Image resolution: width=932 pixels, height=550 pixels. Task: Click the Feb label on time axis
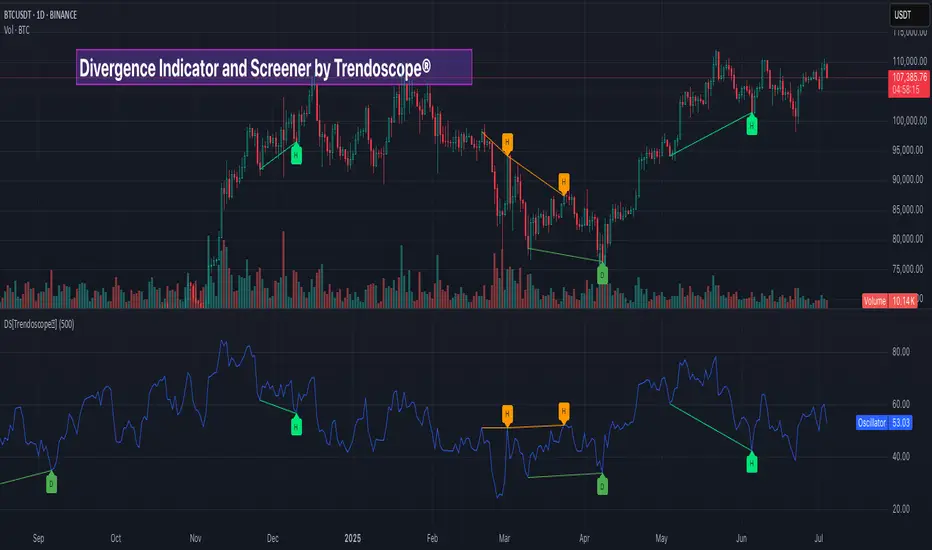(432, 538)
